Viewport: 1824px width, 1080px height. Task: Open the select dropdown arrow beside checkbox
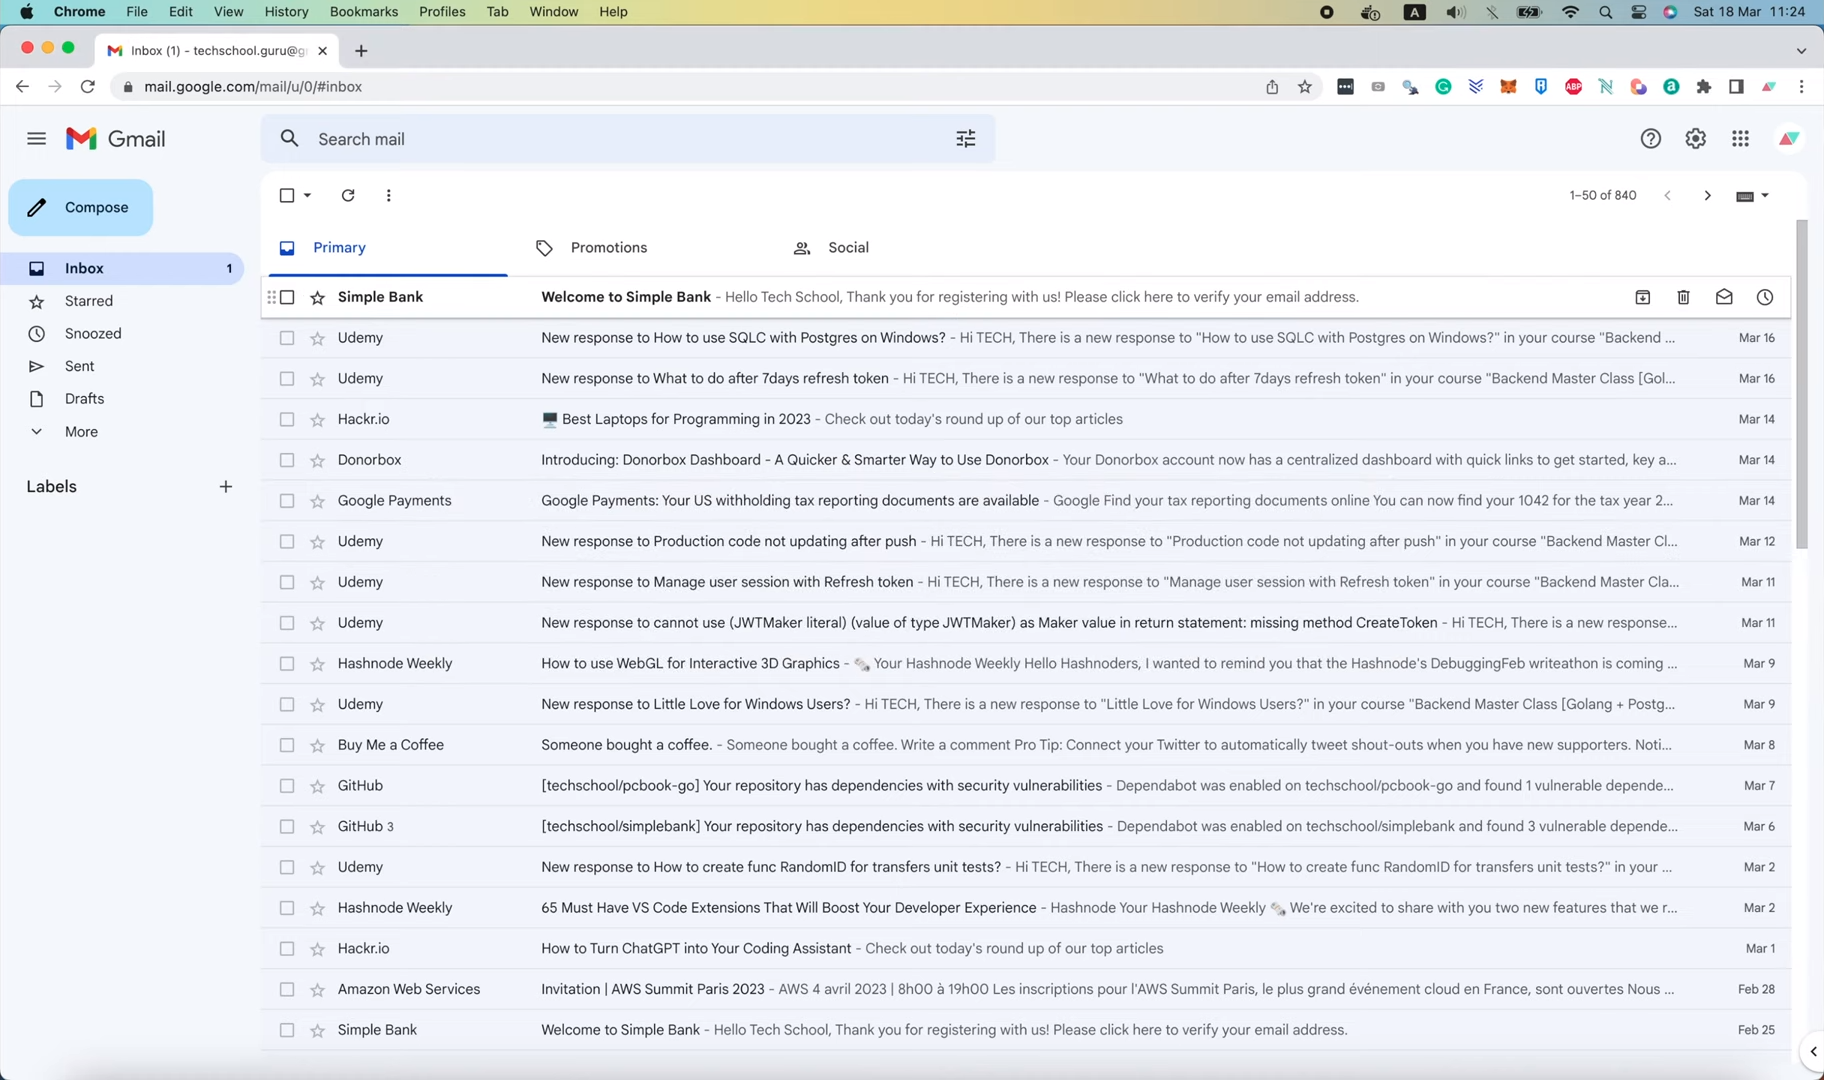tap(307, 195)
